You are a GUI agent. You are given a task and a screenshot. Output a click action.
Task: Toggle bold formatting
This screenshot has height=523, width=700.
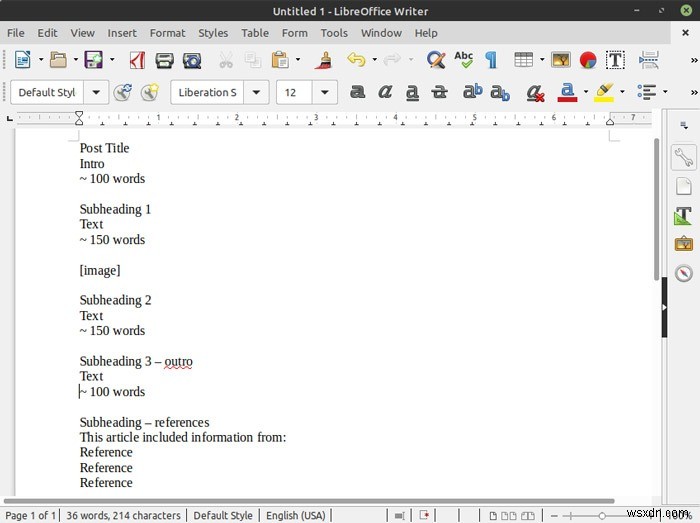358,92
